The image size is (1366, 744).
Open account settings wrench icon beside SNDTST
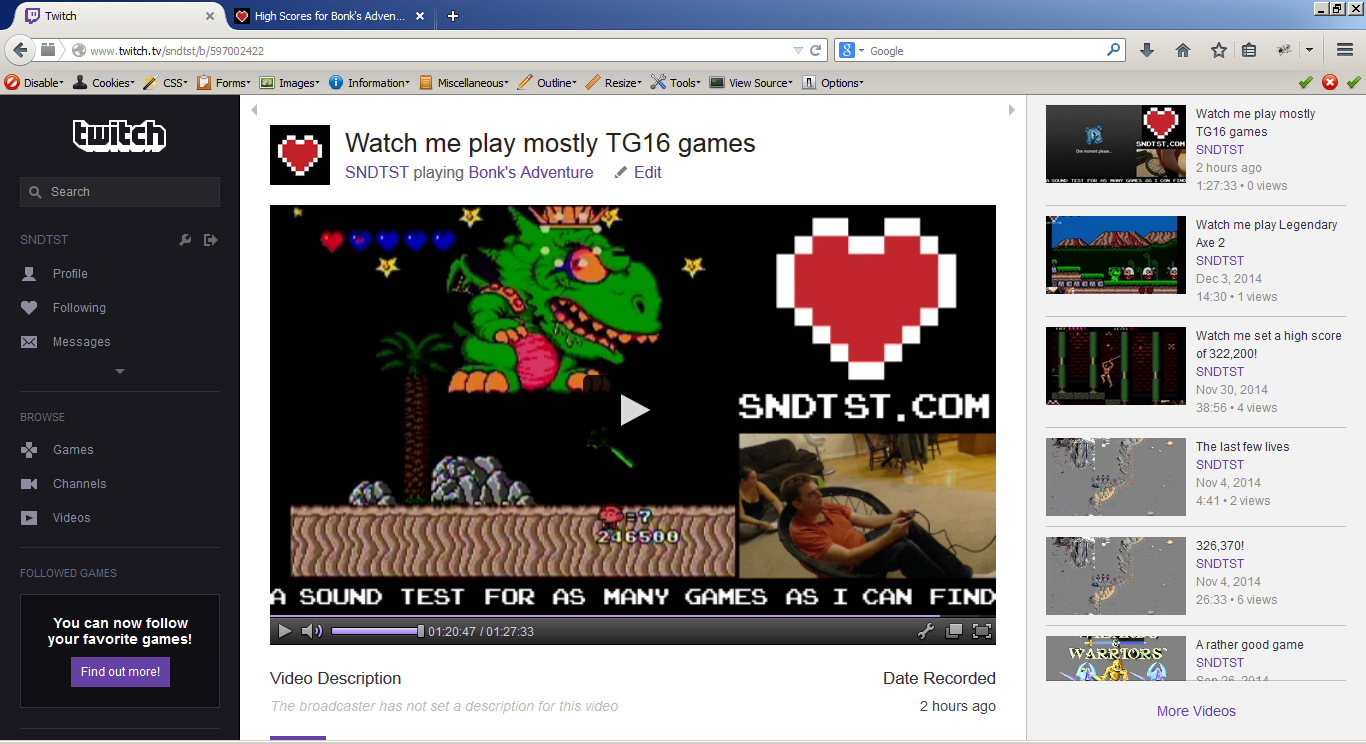[185, 240]
